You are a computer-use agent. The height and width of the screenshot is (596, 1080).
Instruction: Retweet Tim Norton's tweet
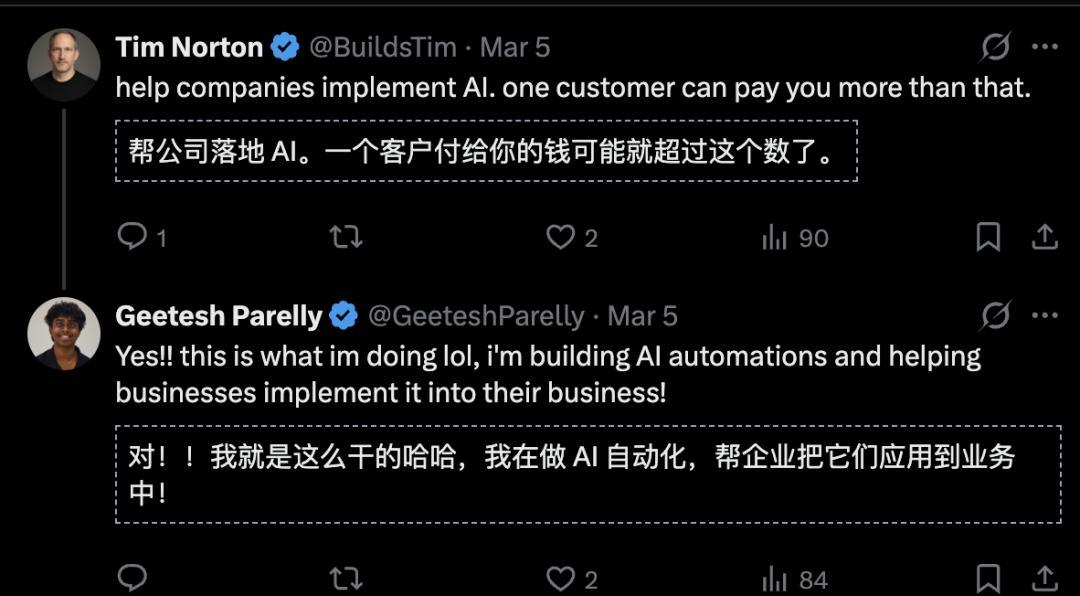pos(346,237)
